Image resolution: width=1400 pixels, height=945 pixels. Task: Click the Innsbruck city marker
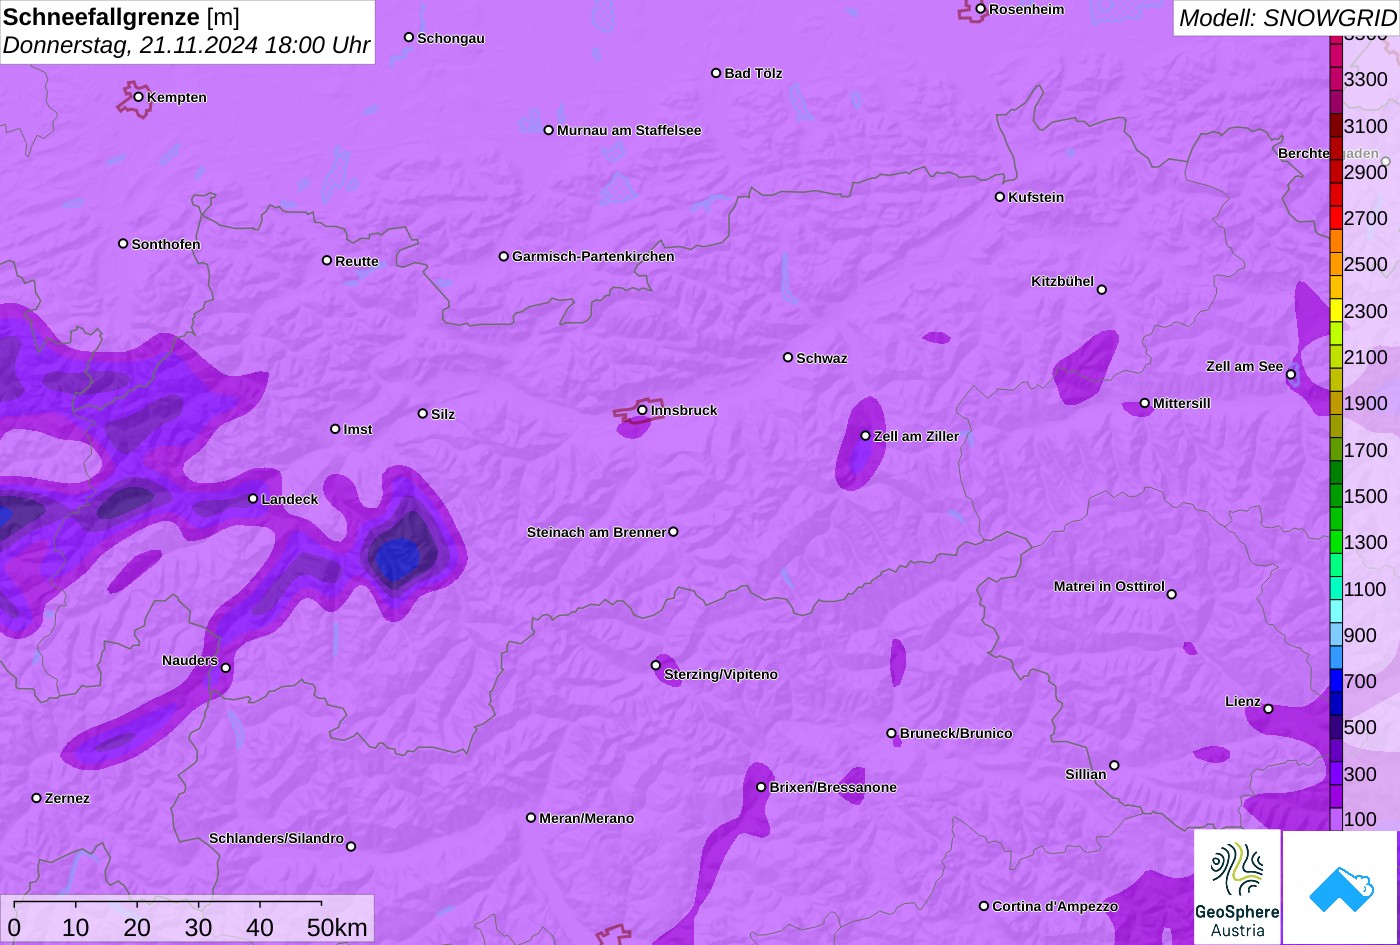click(642, 410)
